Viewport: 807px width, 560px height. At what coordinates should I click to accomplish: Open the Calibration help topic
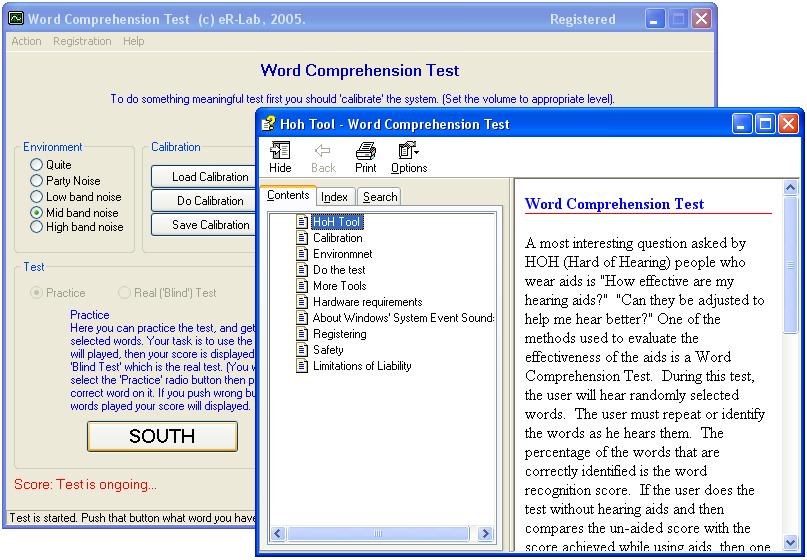click(x=338, y=238)
